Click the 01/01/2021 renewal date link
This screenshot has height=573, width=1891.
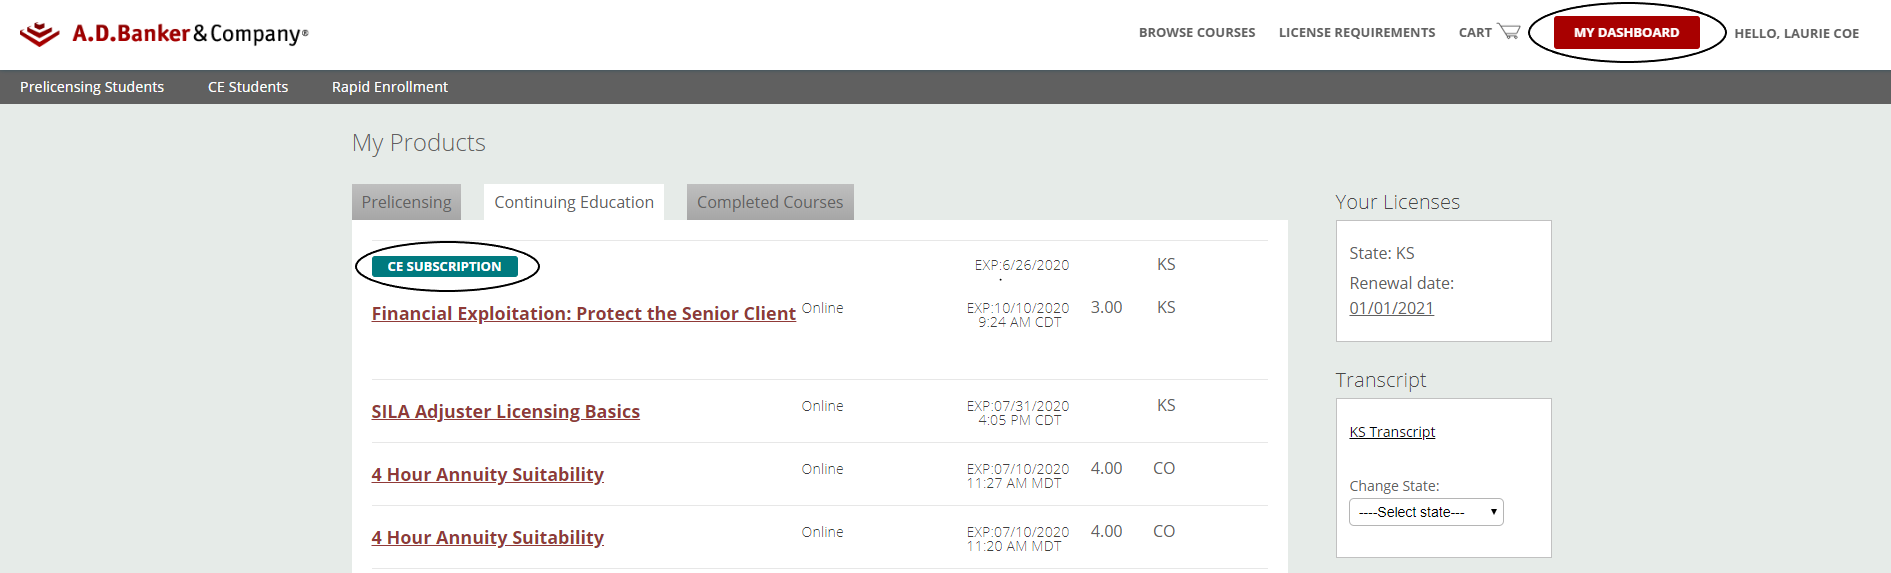pos(1391,308)
